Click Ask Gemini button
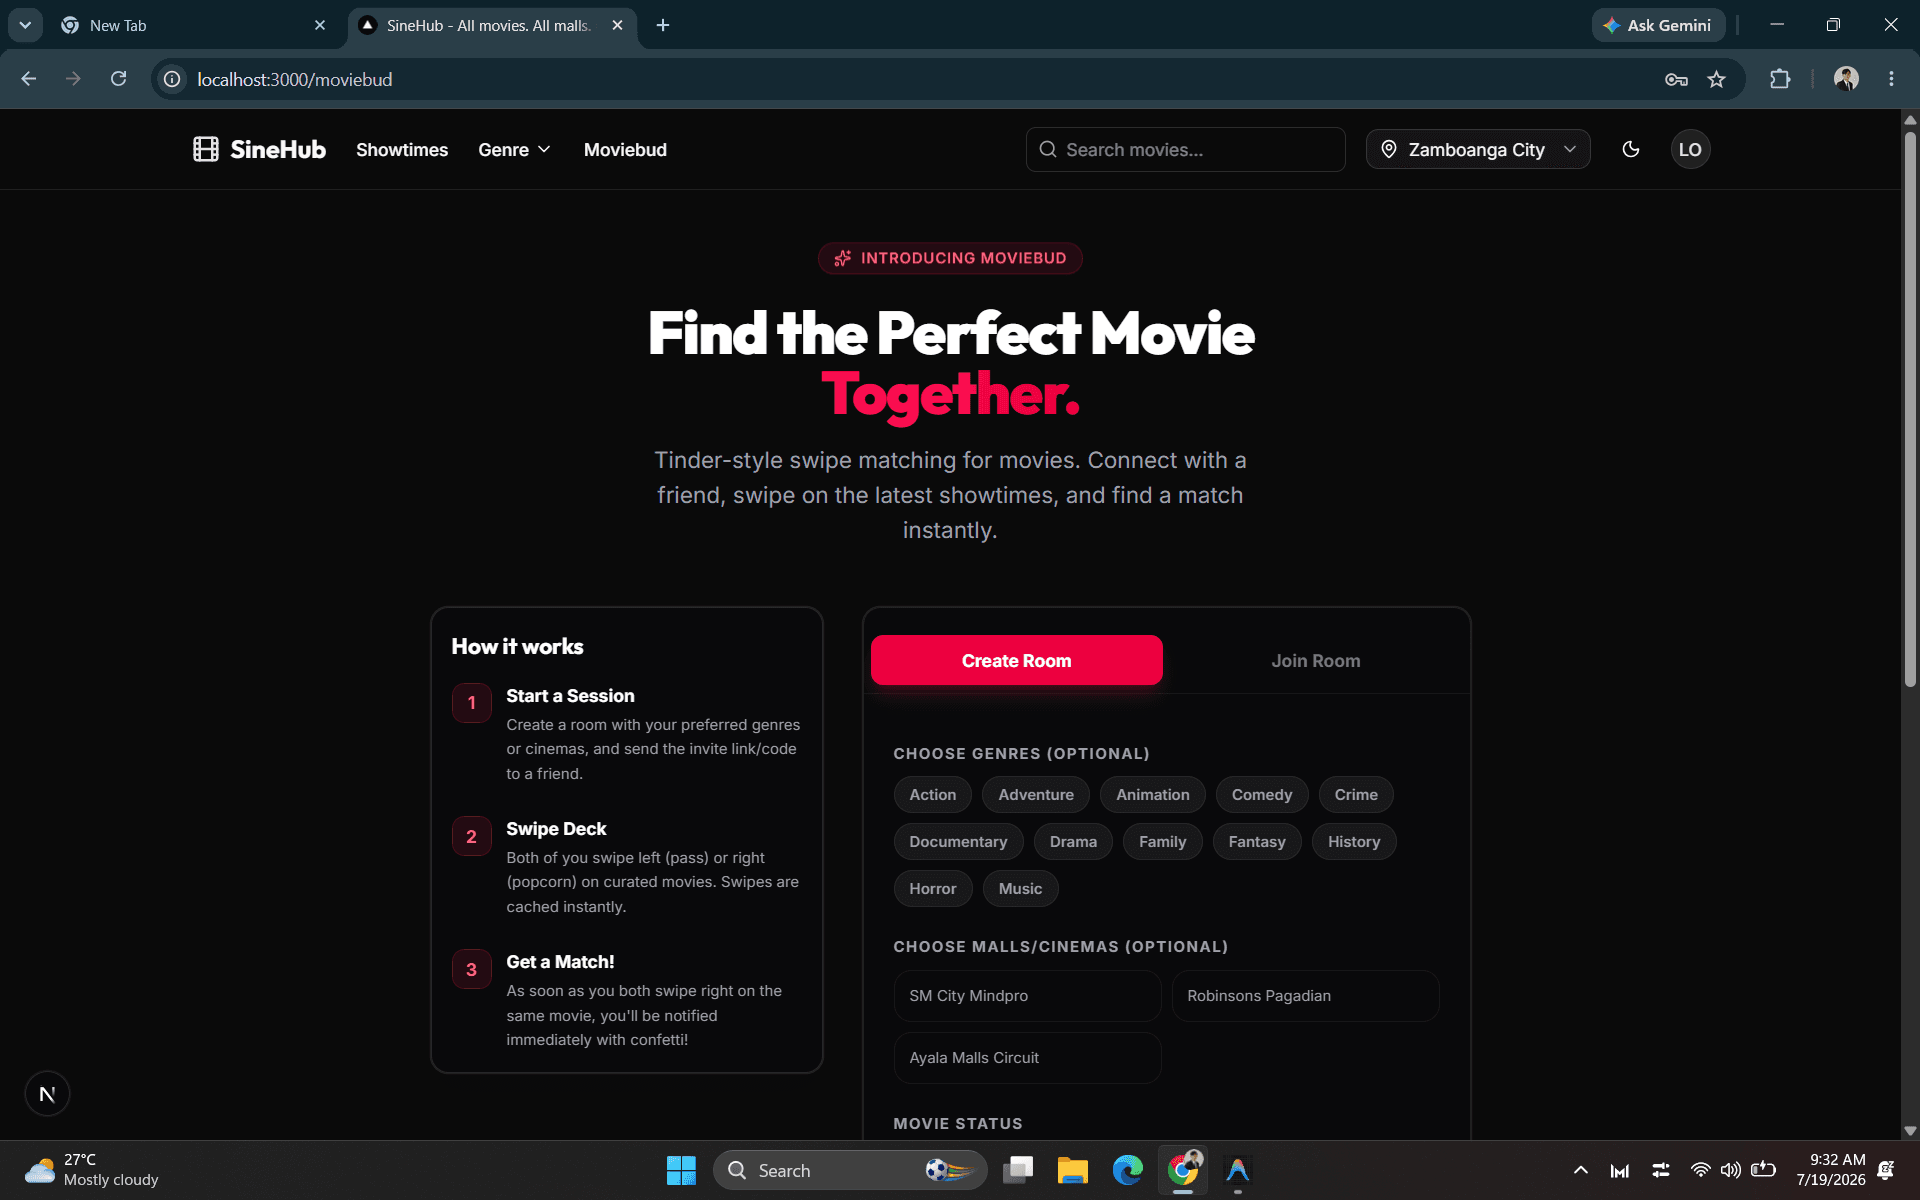The width and height of the screenshot is (1920, 1200). pos(1658,25)
